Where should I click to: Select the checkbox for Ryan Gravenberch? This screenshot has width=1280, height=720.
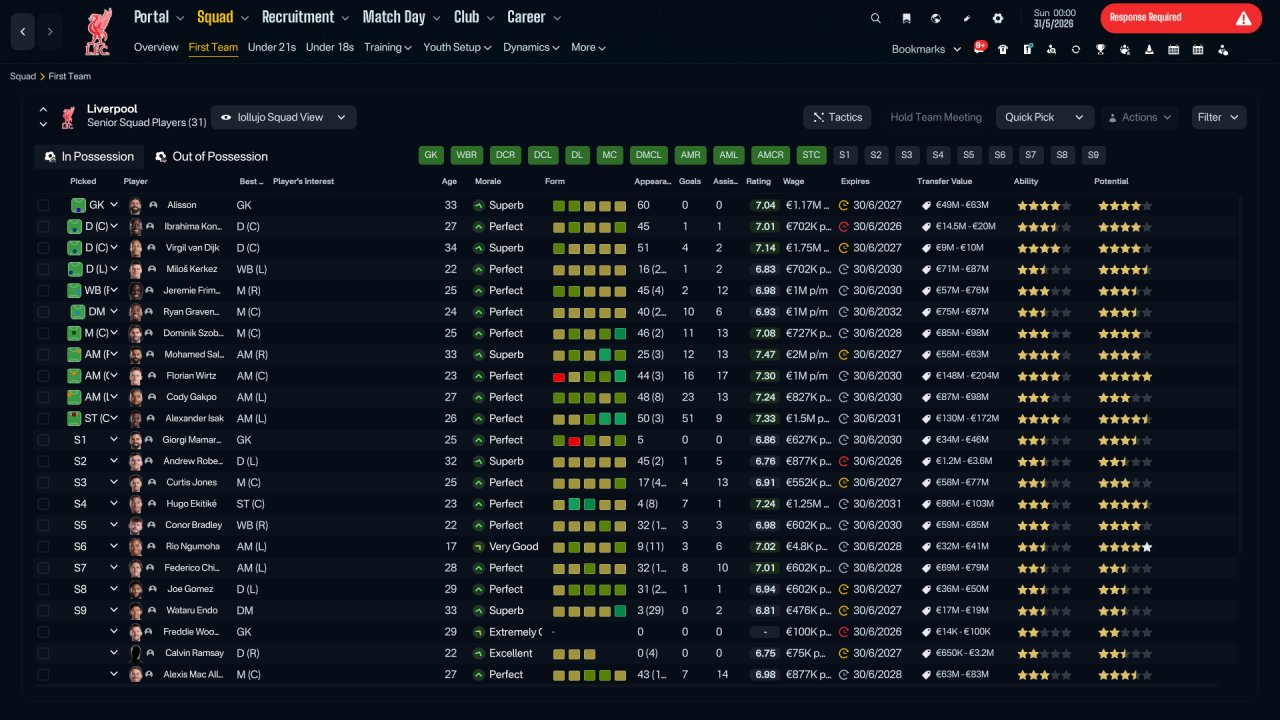tap(43, 312)
